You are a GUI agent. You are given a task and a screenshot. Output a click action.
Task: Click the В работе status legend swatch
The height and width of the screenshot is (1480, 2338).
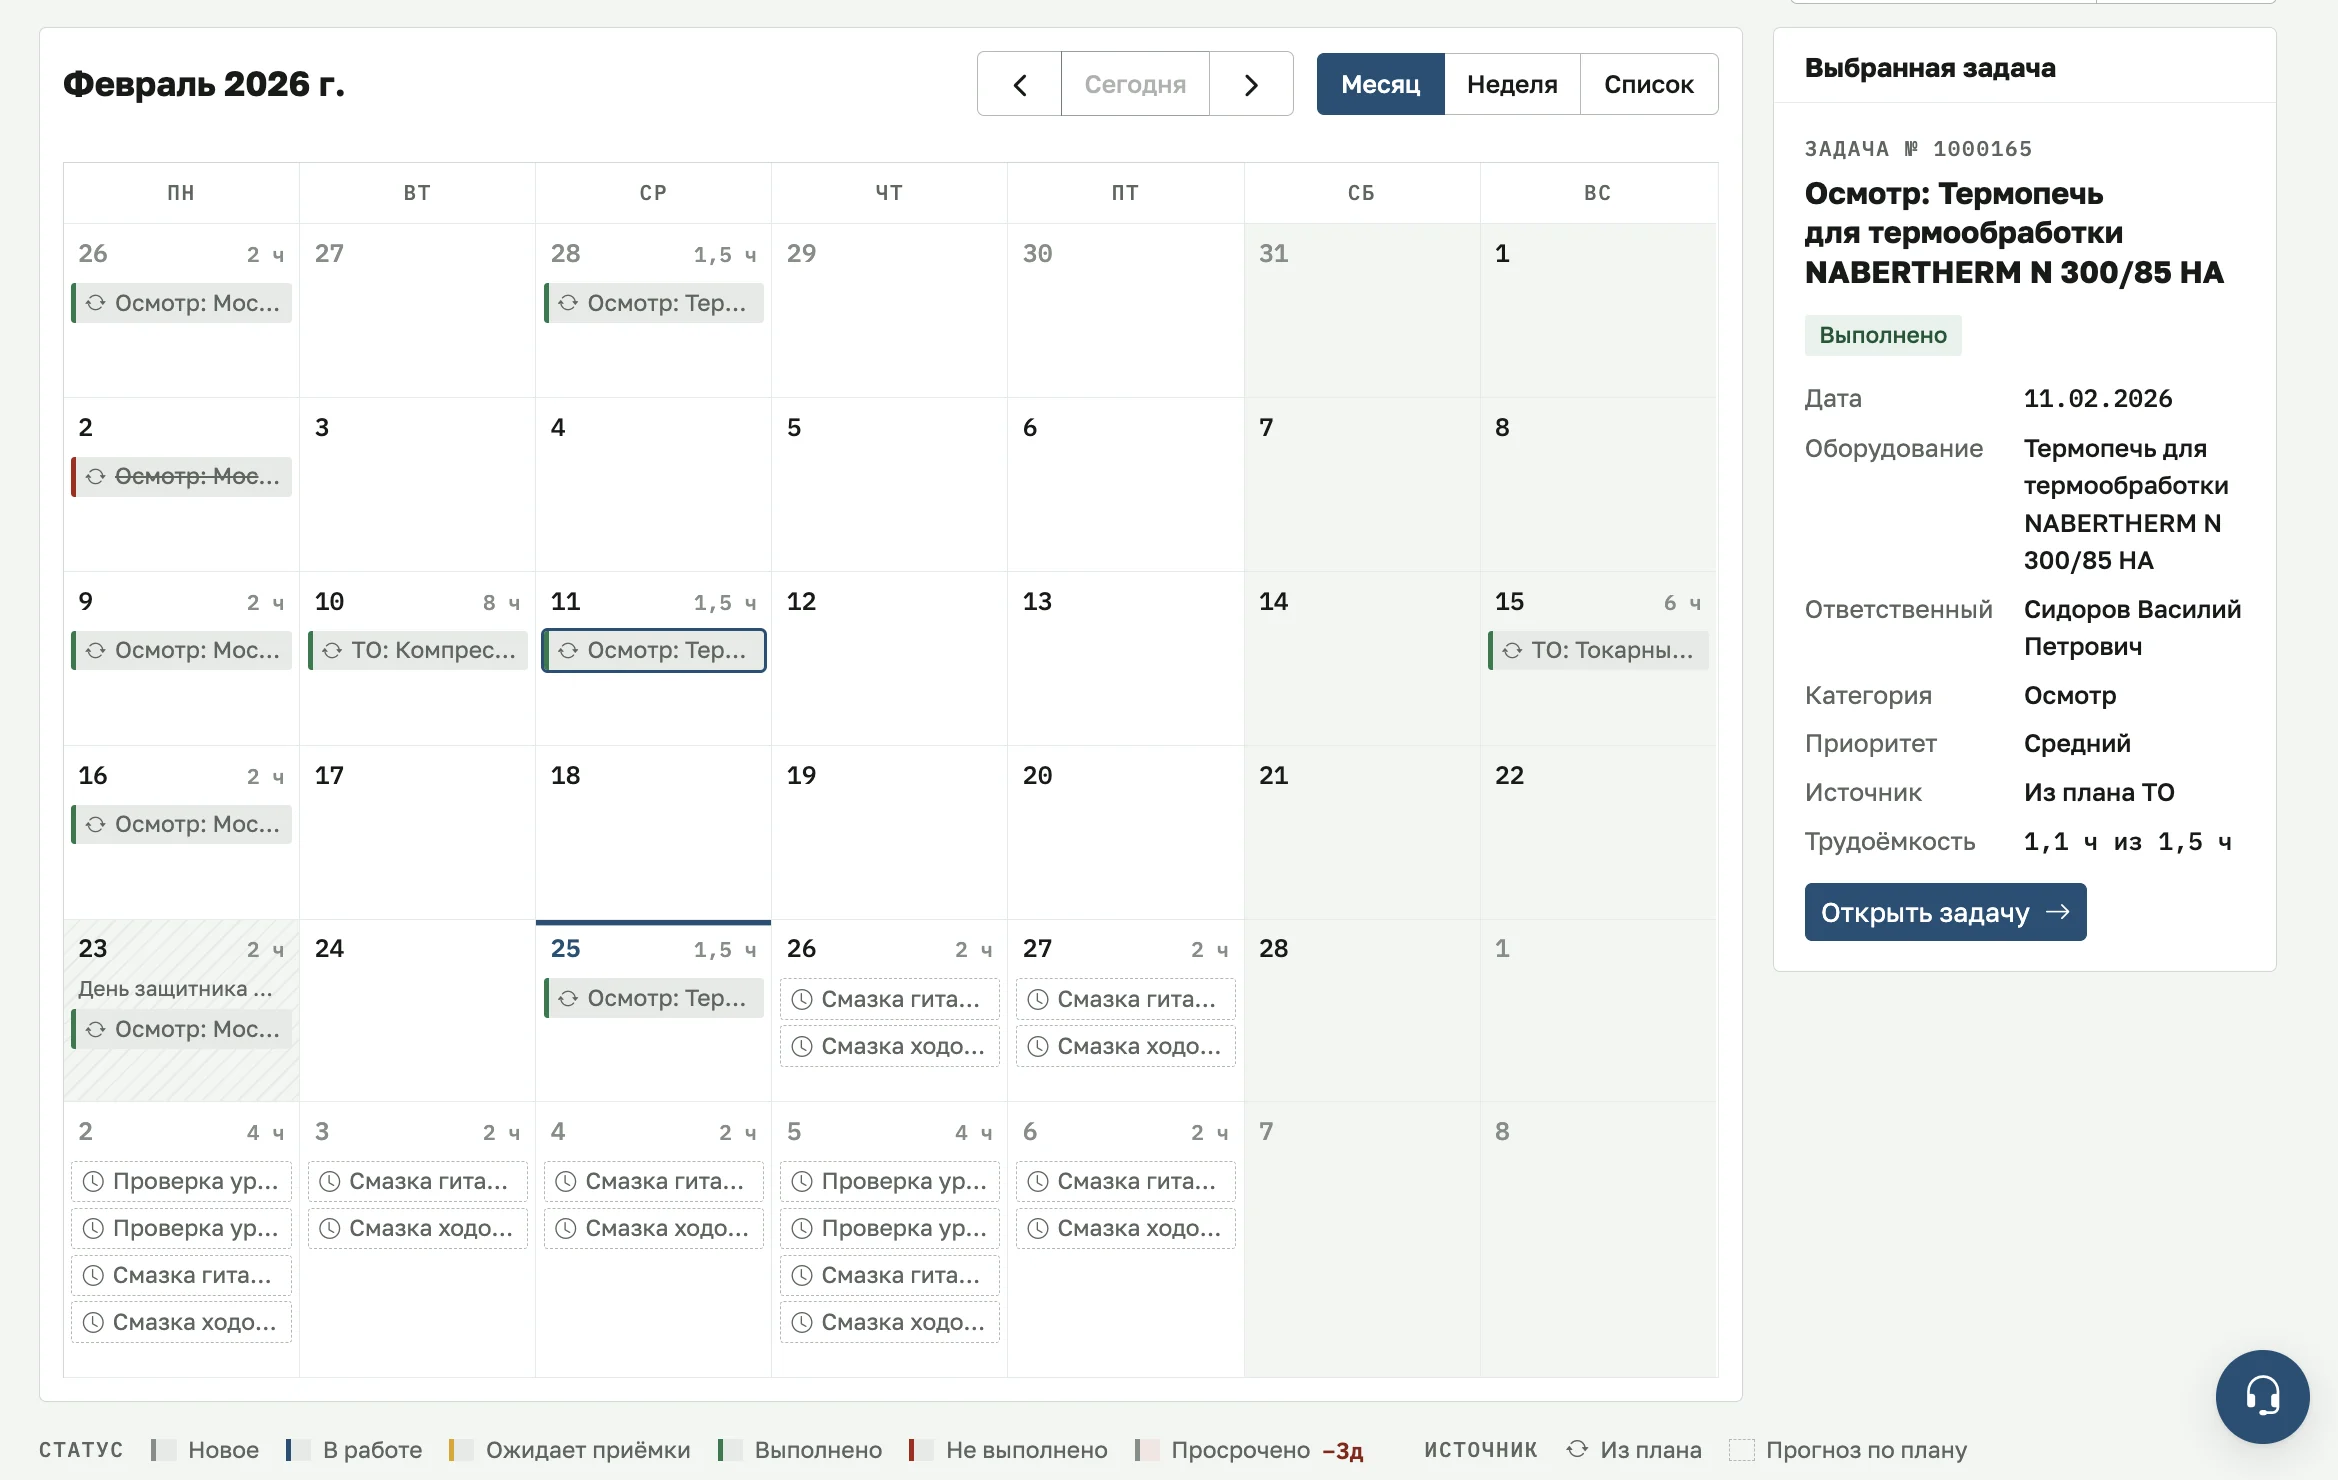pos(297,1450)
